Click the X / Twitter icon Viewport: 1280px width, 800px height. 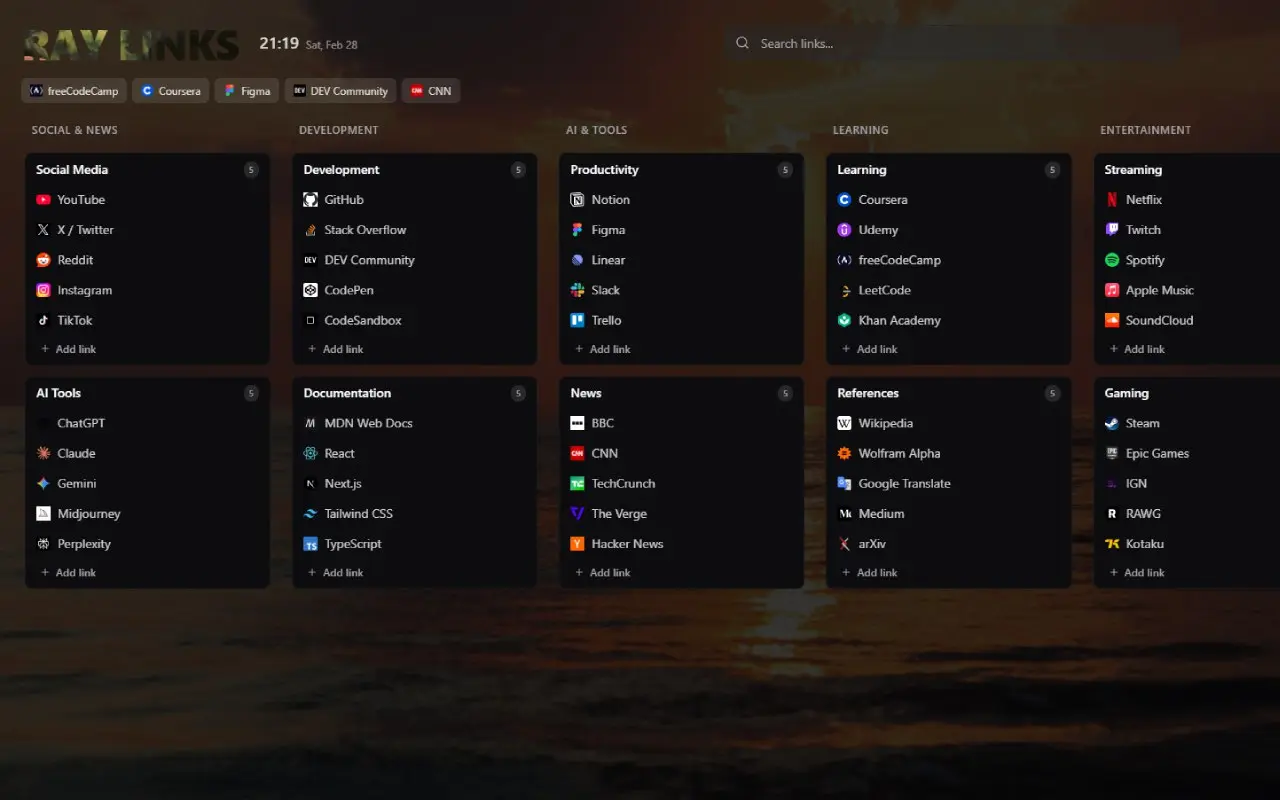[43, 230]
